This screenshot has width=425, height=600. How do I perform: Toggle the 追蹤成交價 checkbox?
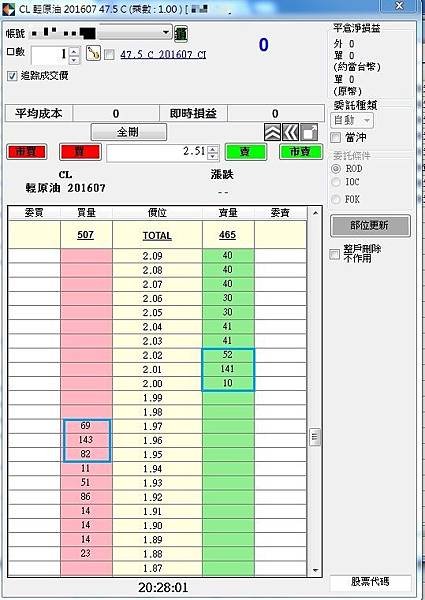(x=12, y=76)
